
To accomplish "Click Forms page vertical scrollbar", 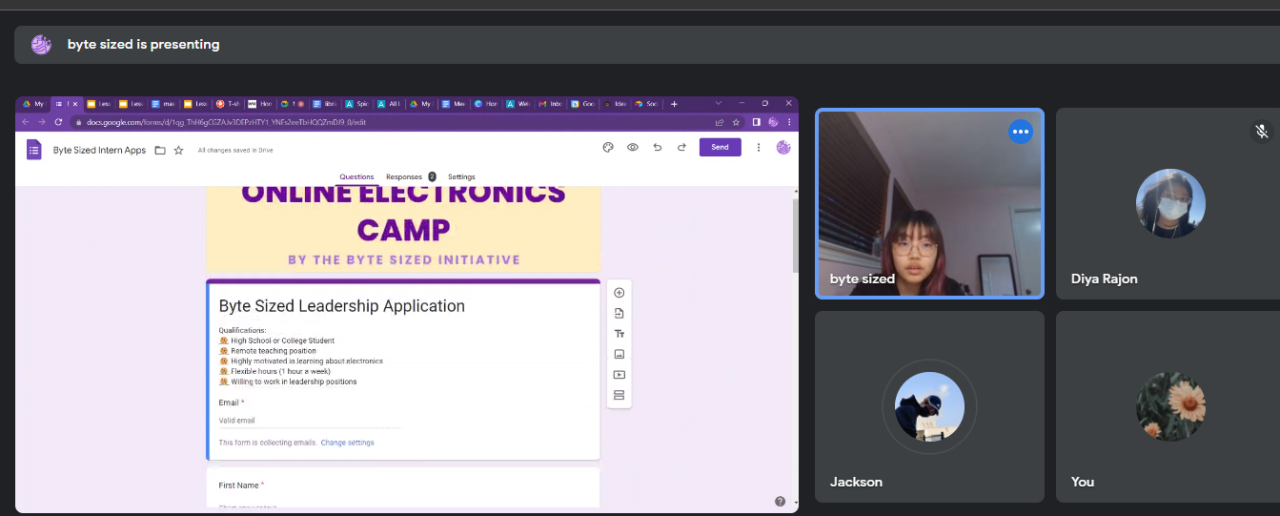I will pyautogui.click(x=796, y=235).
